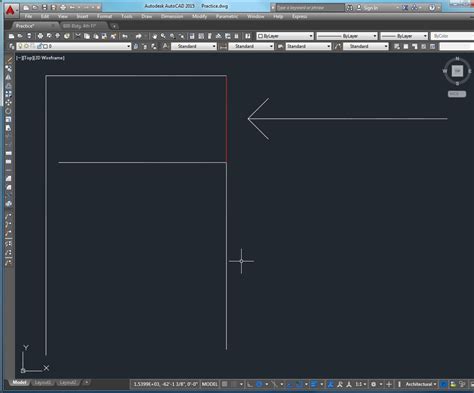
Task: Toggle layer 0 freeze sun icon
Action: click(26, 46)
